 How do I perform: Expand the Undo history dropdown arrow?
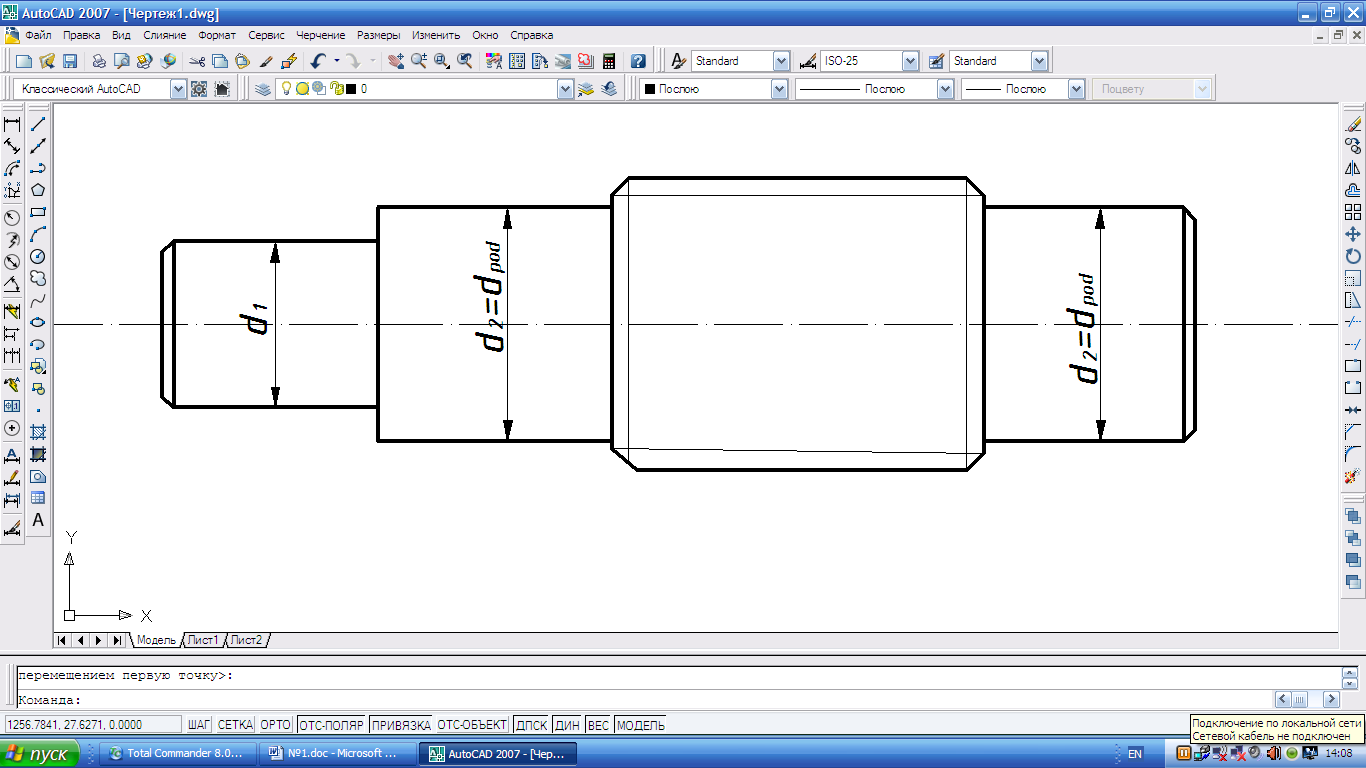336,61
